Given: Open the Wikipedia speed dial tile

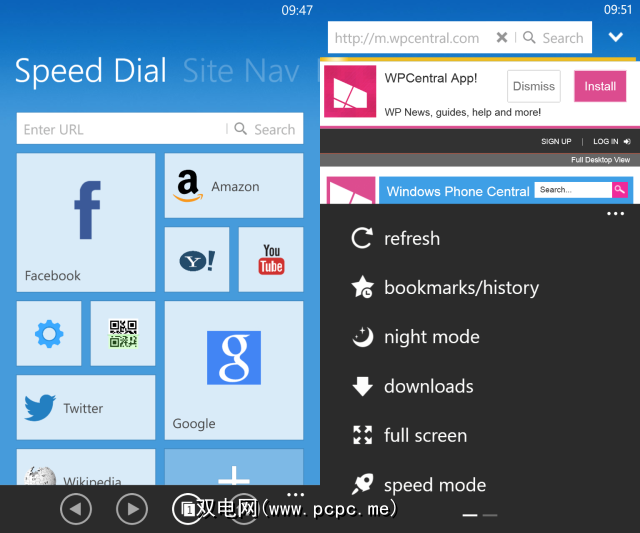Looking at the screenshot, I should pyautogui.click(x=86, y=467).
